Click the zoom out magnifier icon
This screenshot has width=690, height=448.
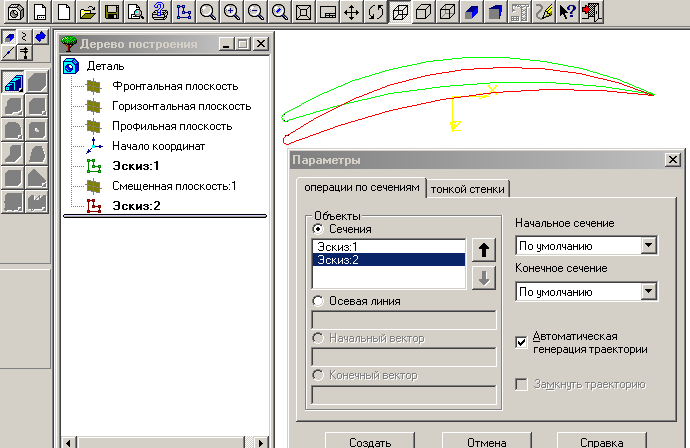click(x=255, y=12)
